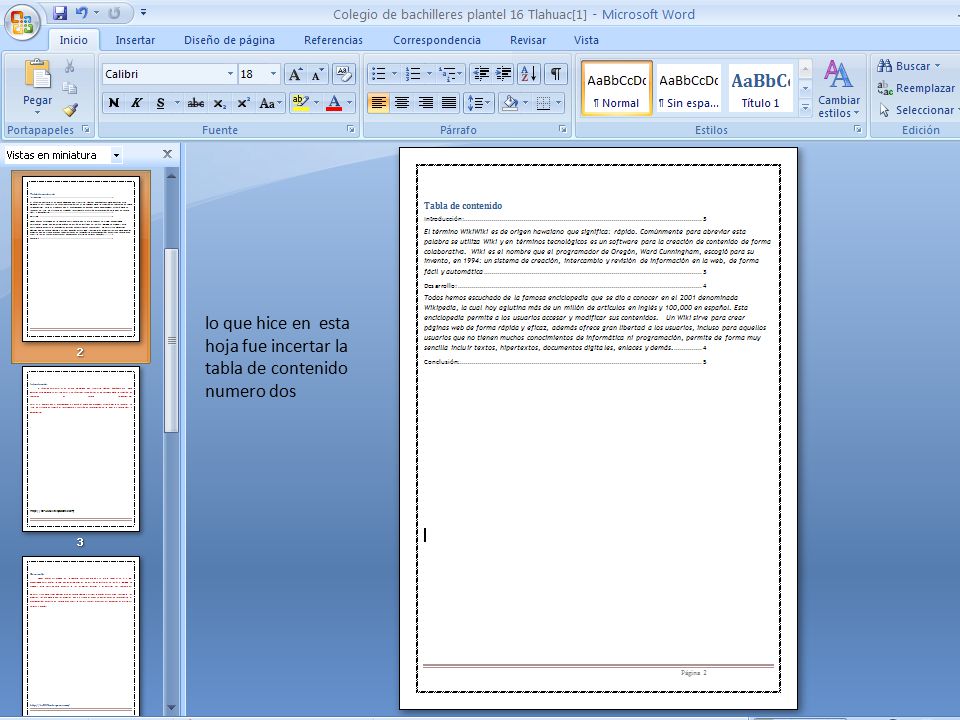Open the Vista tab
This screenshot has height=720, width=960.
click(x=586, y=40)
